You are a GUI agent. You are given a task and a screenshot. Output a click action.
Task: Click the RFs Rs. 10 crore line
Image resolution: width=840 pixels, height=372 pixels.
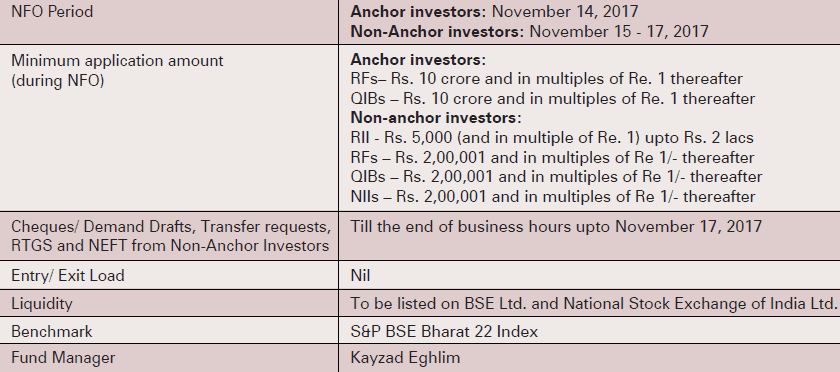[546, 79]
